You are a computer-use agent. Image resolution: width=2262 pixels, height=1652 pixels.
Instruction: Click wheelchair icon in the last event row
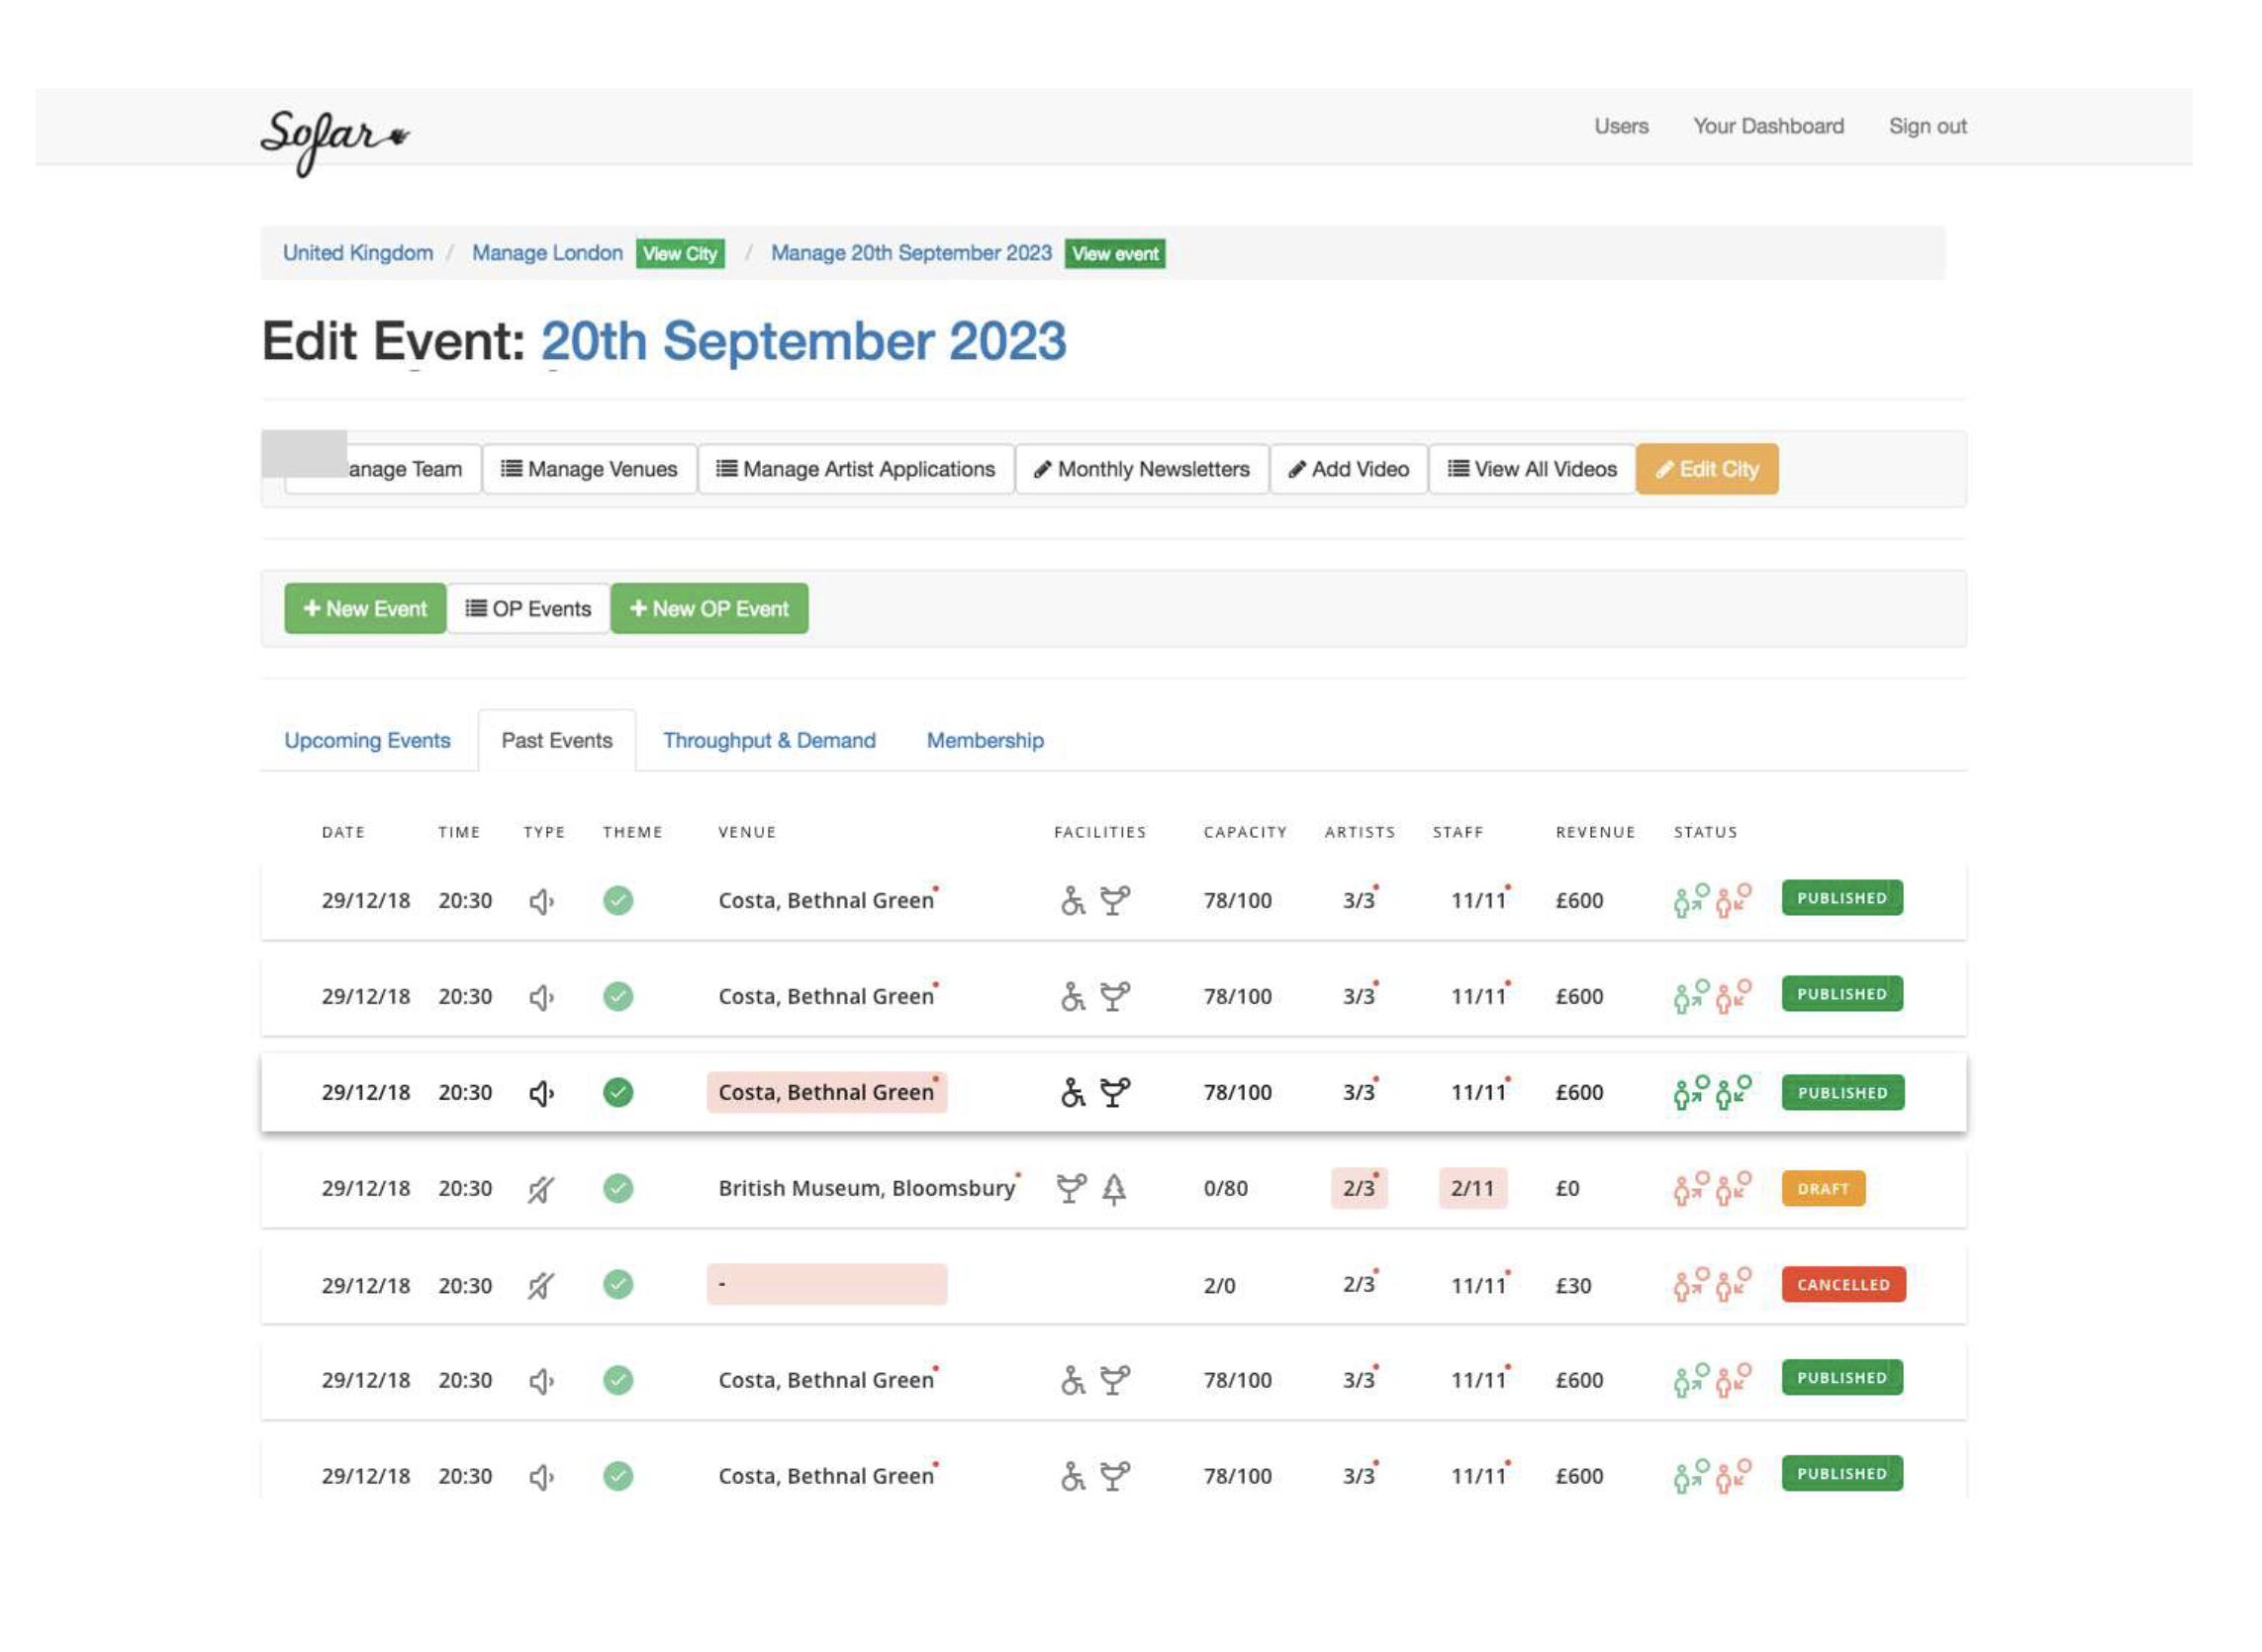click(1072, 1476)
